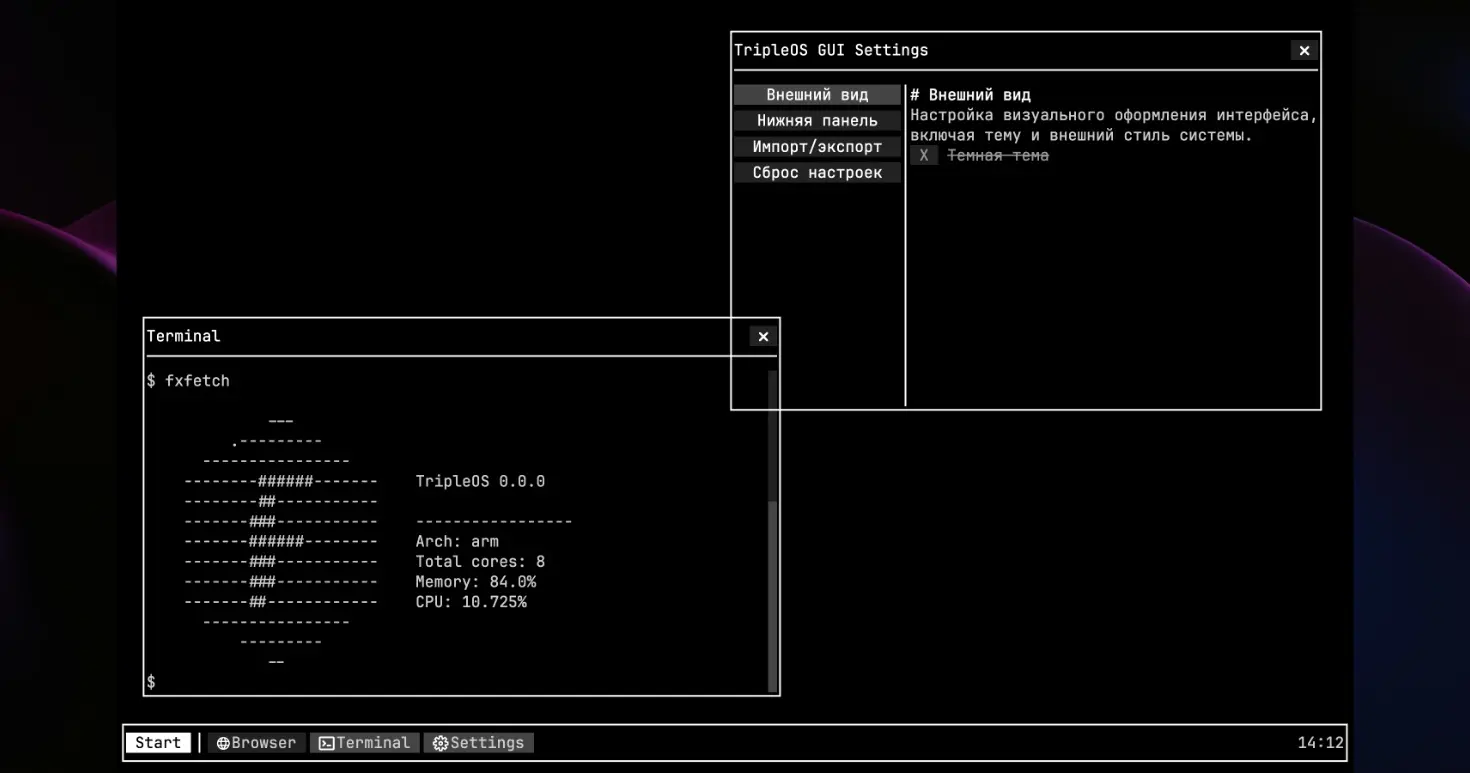Close the Terminal window
The width and height of the screenshot is (1470, 773).
pyautogui.click(x=763, y=337)
